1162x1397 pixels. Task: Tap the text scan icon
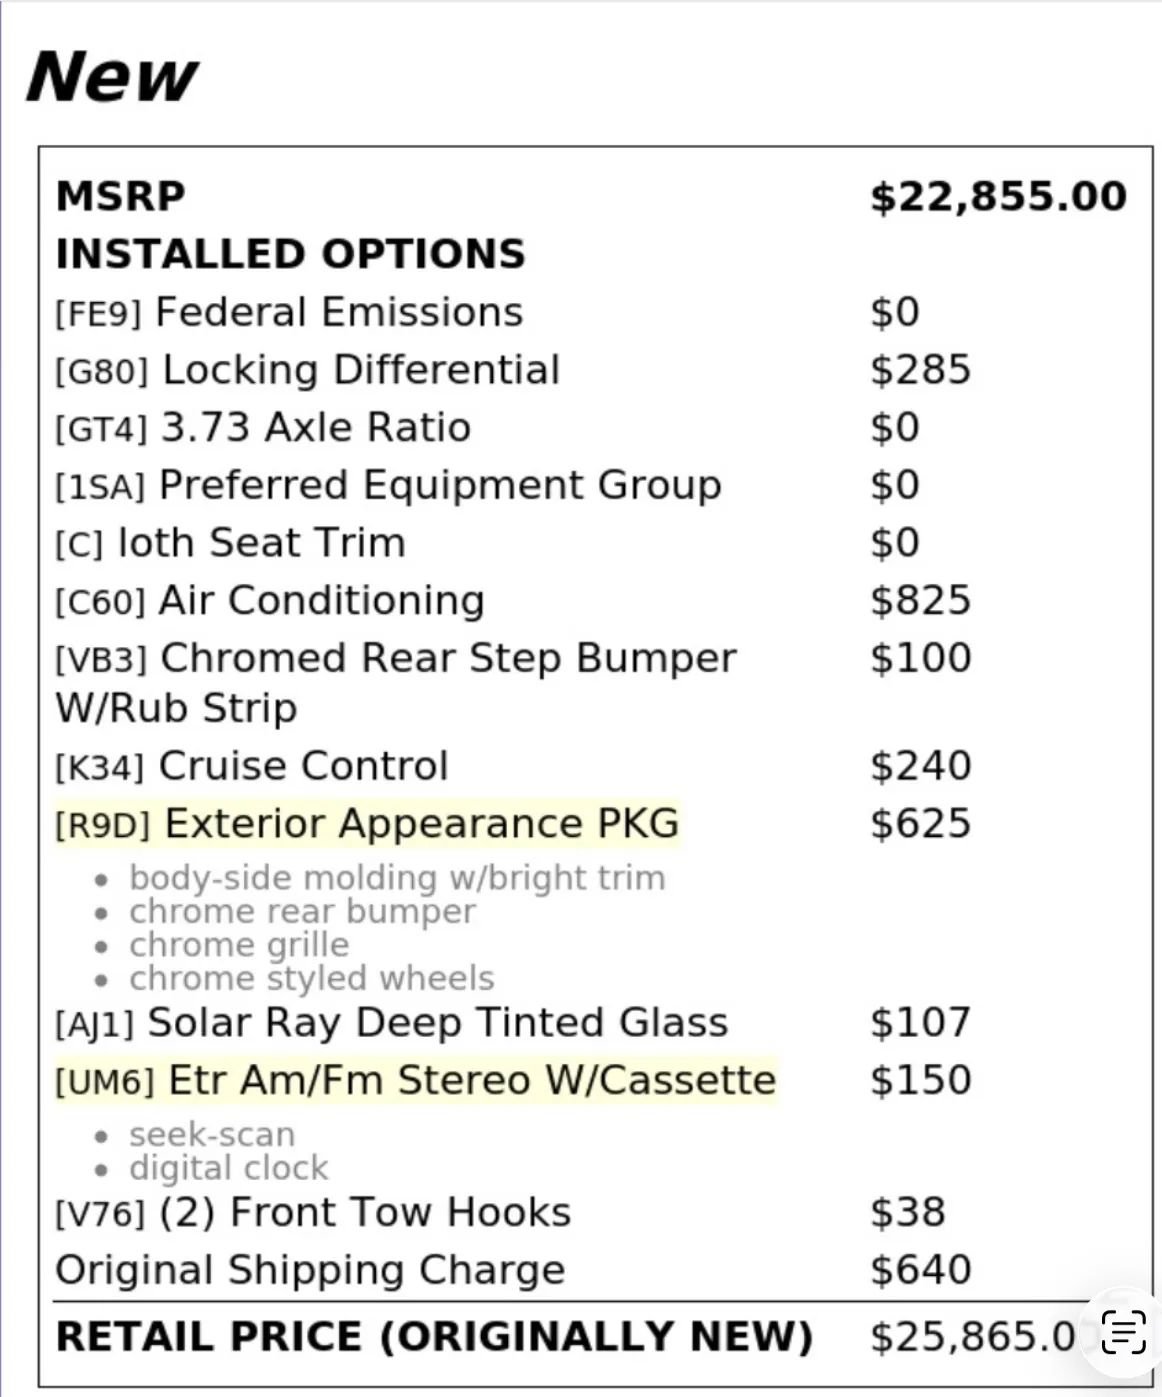pyautogui.click(x=1123, y=1332)
